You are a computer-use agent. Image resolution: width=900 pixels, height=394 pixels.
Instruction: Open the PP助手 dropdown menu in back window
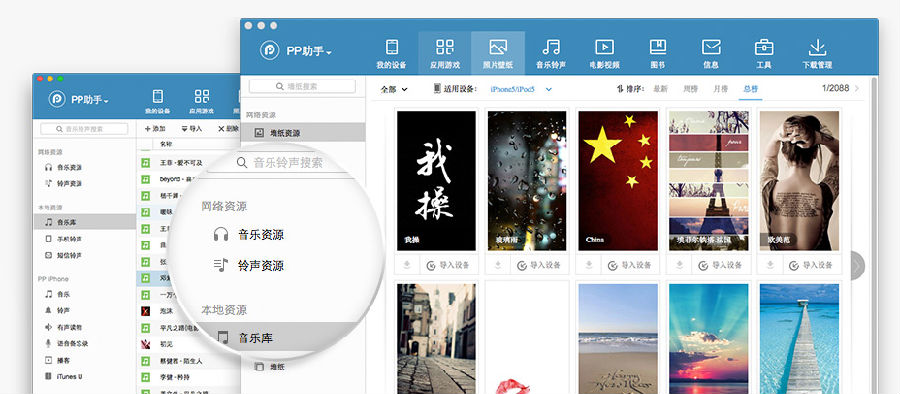(89, 100)
